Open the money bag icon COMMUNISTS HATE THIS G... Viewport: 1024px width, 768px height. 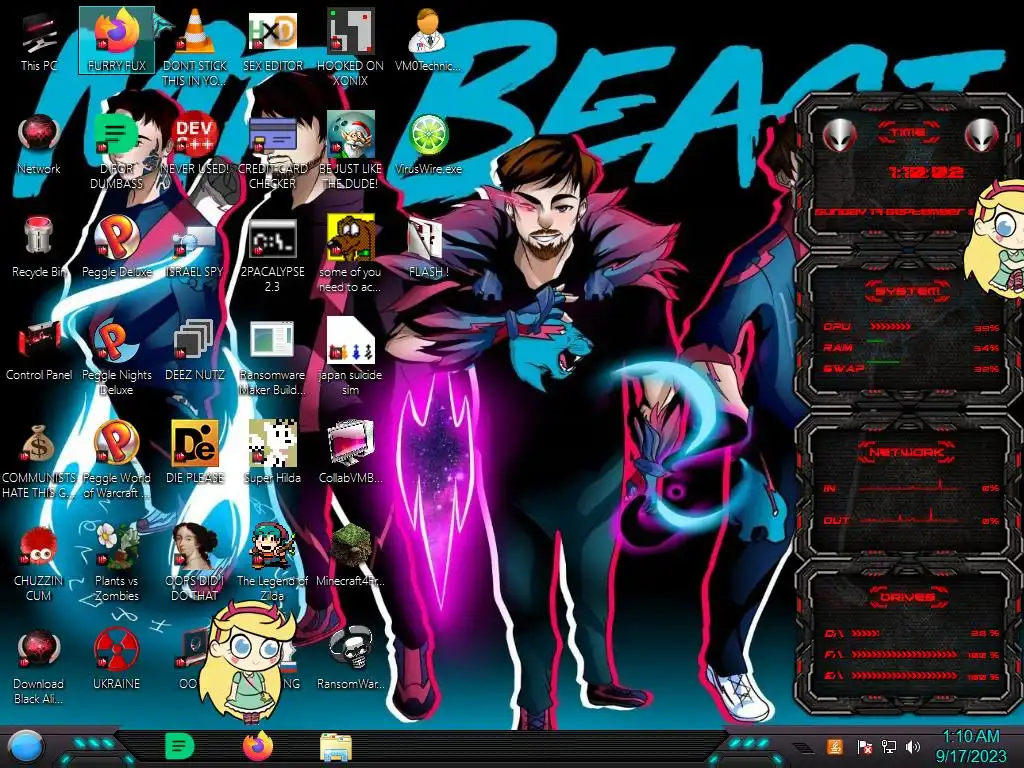coord(39,460)
